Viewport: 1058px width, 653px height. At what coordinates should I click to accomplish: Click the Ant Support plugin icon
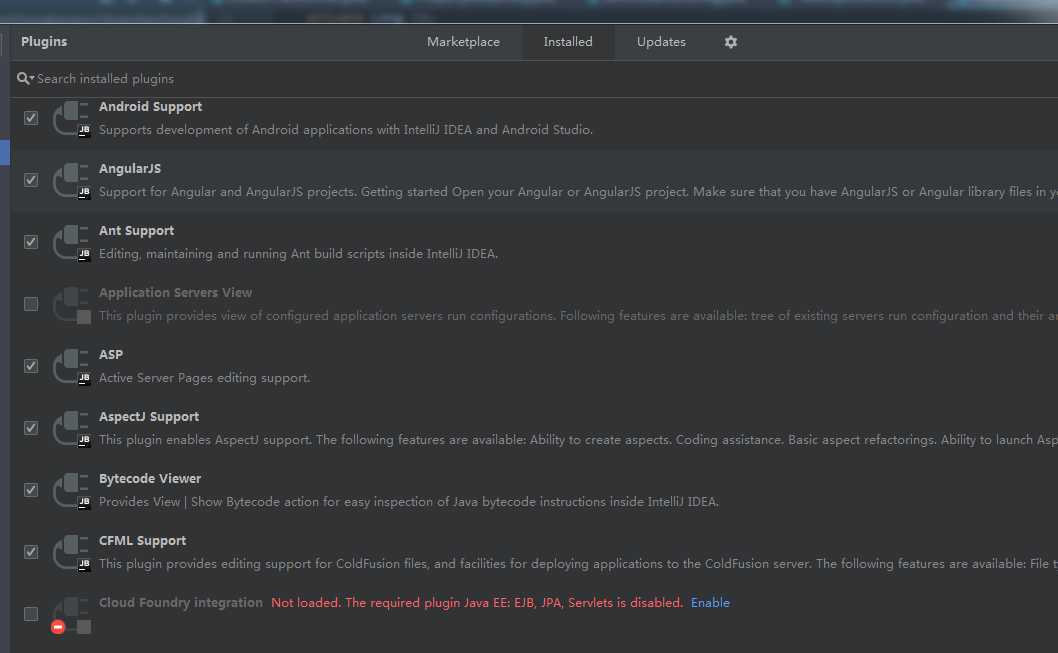pos(72,243)
